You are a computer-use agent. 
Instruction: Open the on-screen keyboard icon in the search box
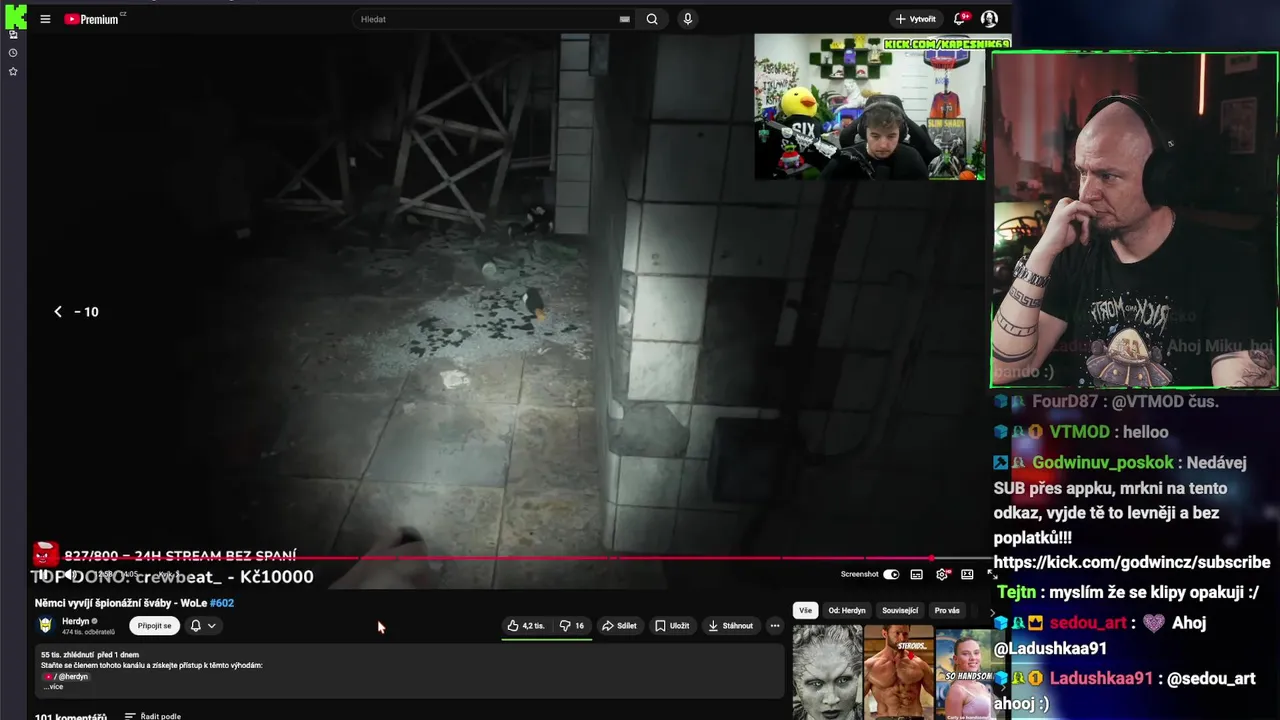(x=625, y=19)
